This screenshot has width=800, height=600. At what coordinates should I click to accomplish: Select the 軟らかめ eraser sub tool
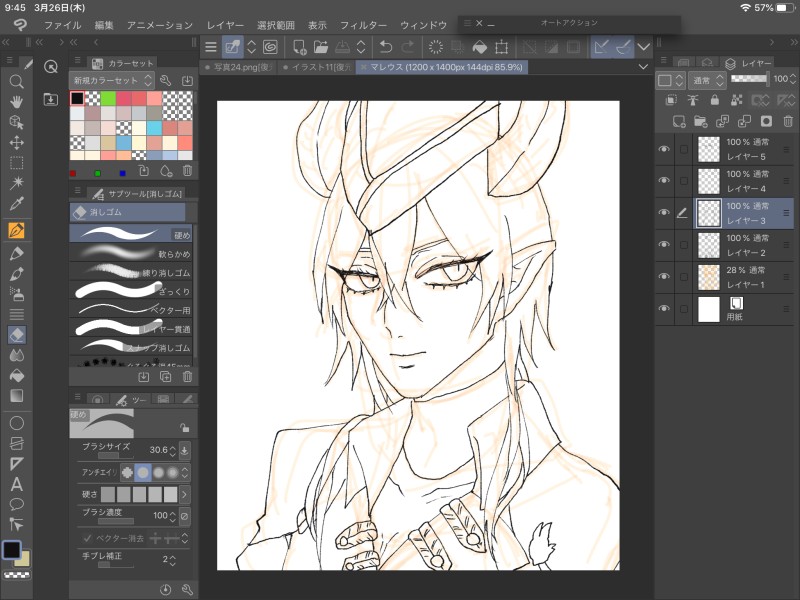tap(131, 253)
